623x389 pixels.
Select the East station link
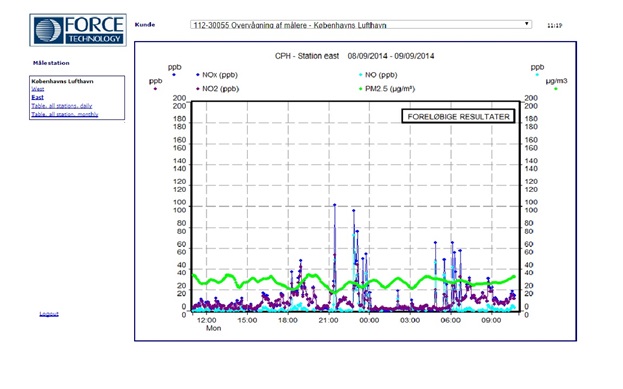coord(37,97)
